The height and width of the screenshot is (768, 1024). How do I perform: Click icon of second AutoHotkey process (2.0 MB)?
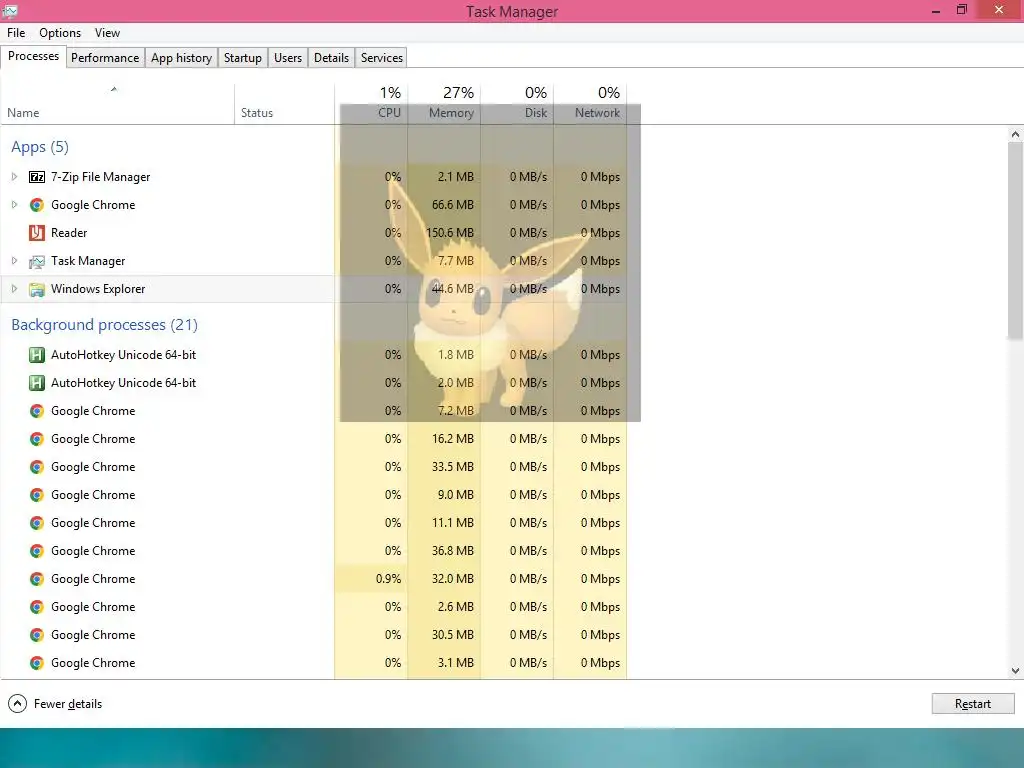tap(37, 383)
